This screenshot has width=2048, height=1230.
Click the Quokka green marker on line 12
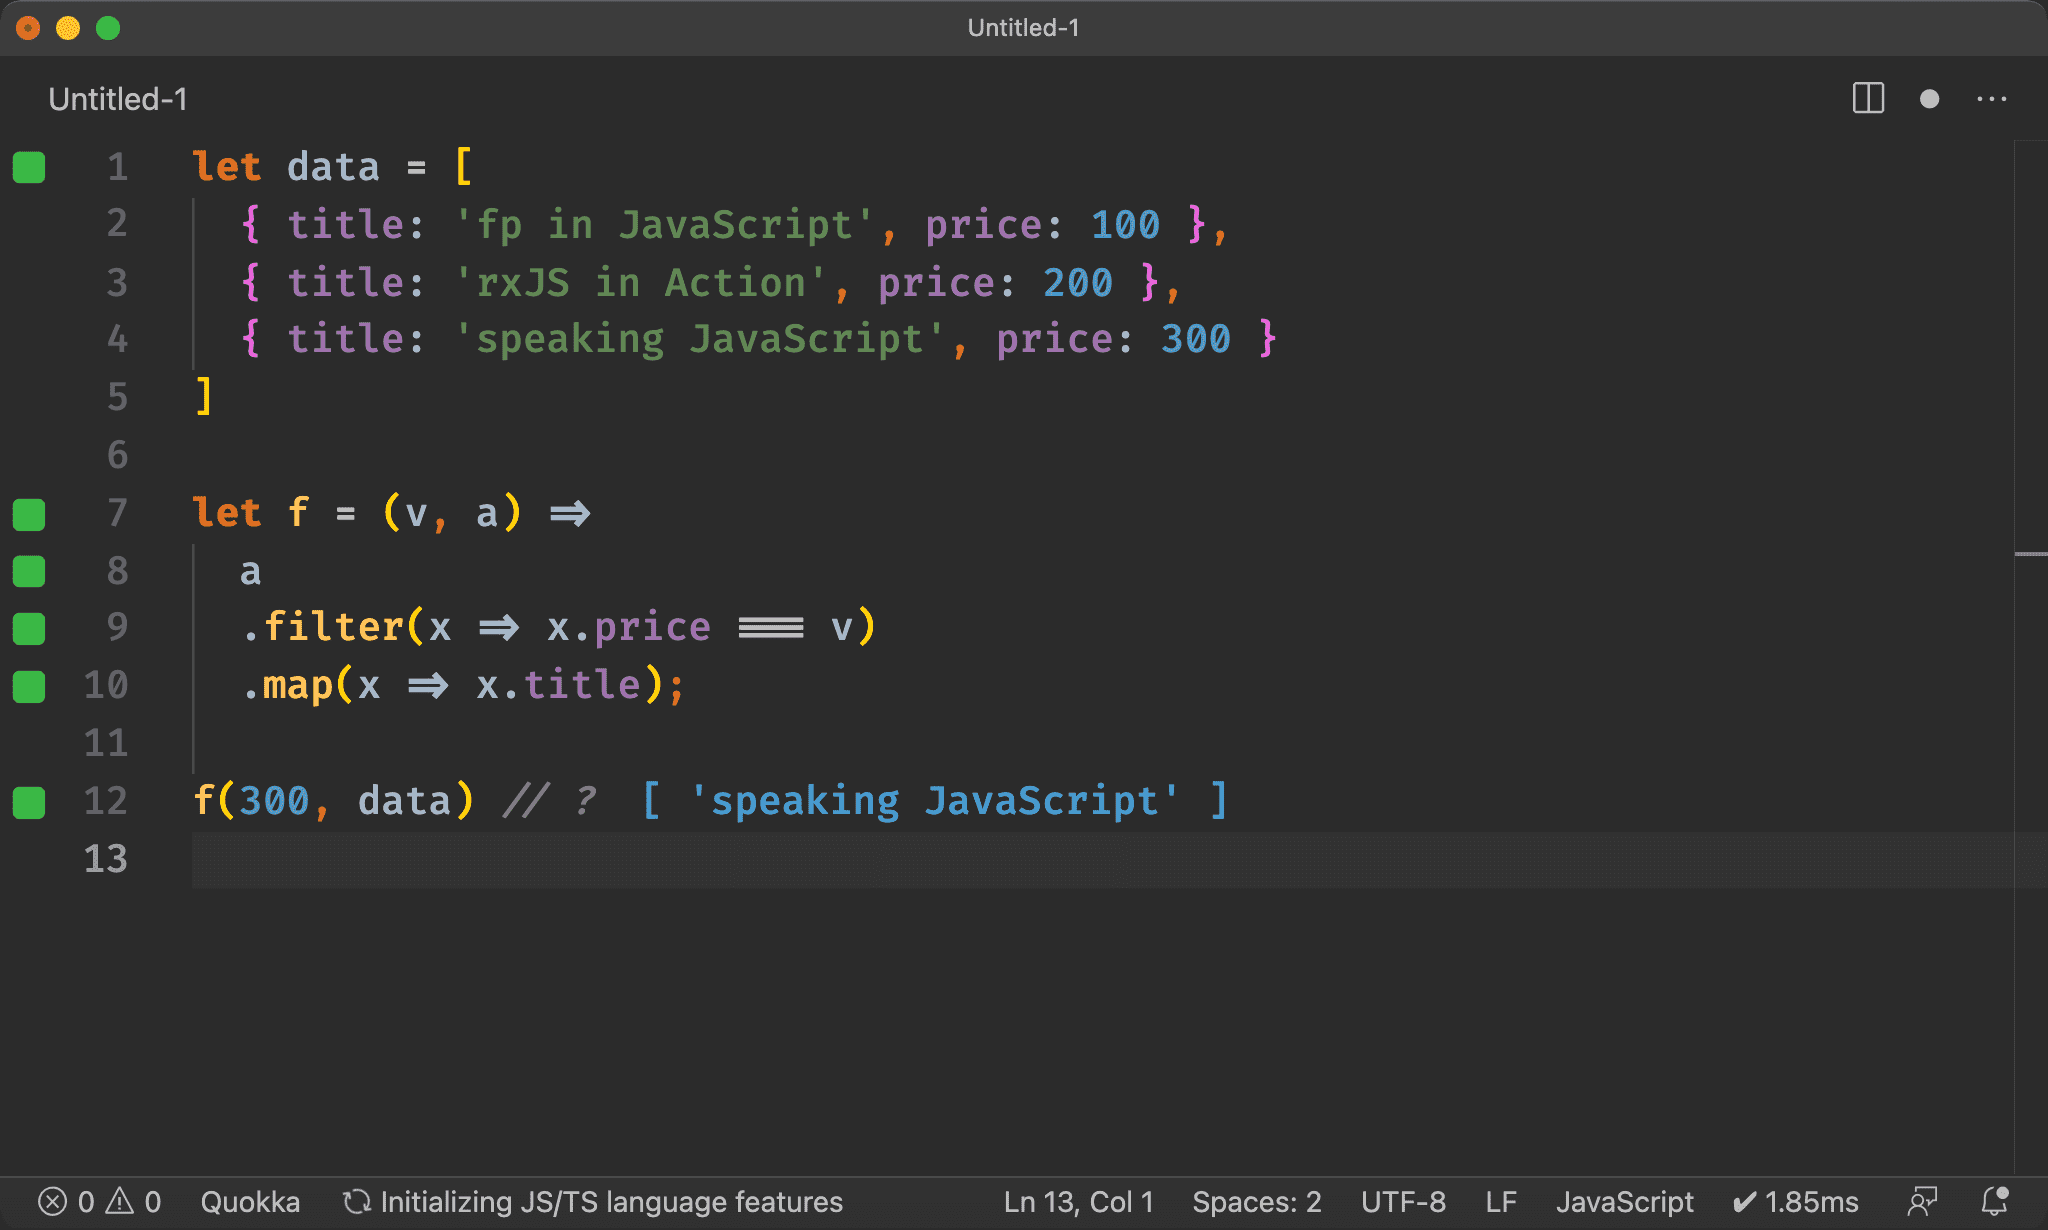click(29, 802)
